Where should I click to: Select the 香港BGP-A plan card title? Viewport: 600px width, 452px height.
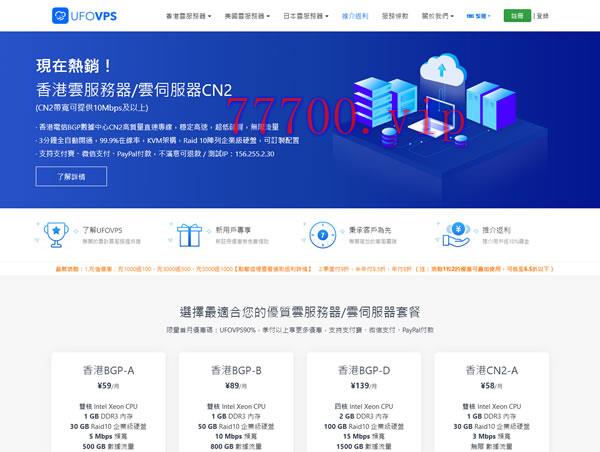click(109, 370)
